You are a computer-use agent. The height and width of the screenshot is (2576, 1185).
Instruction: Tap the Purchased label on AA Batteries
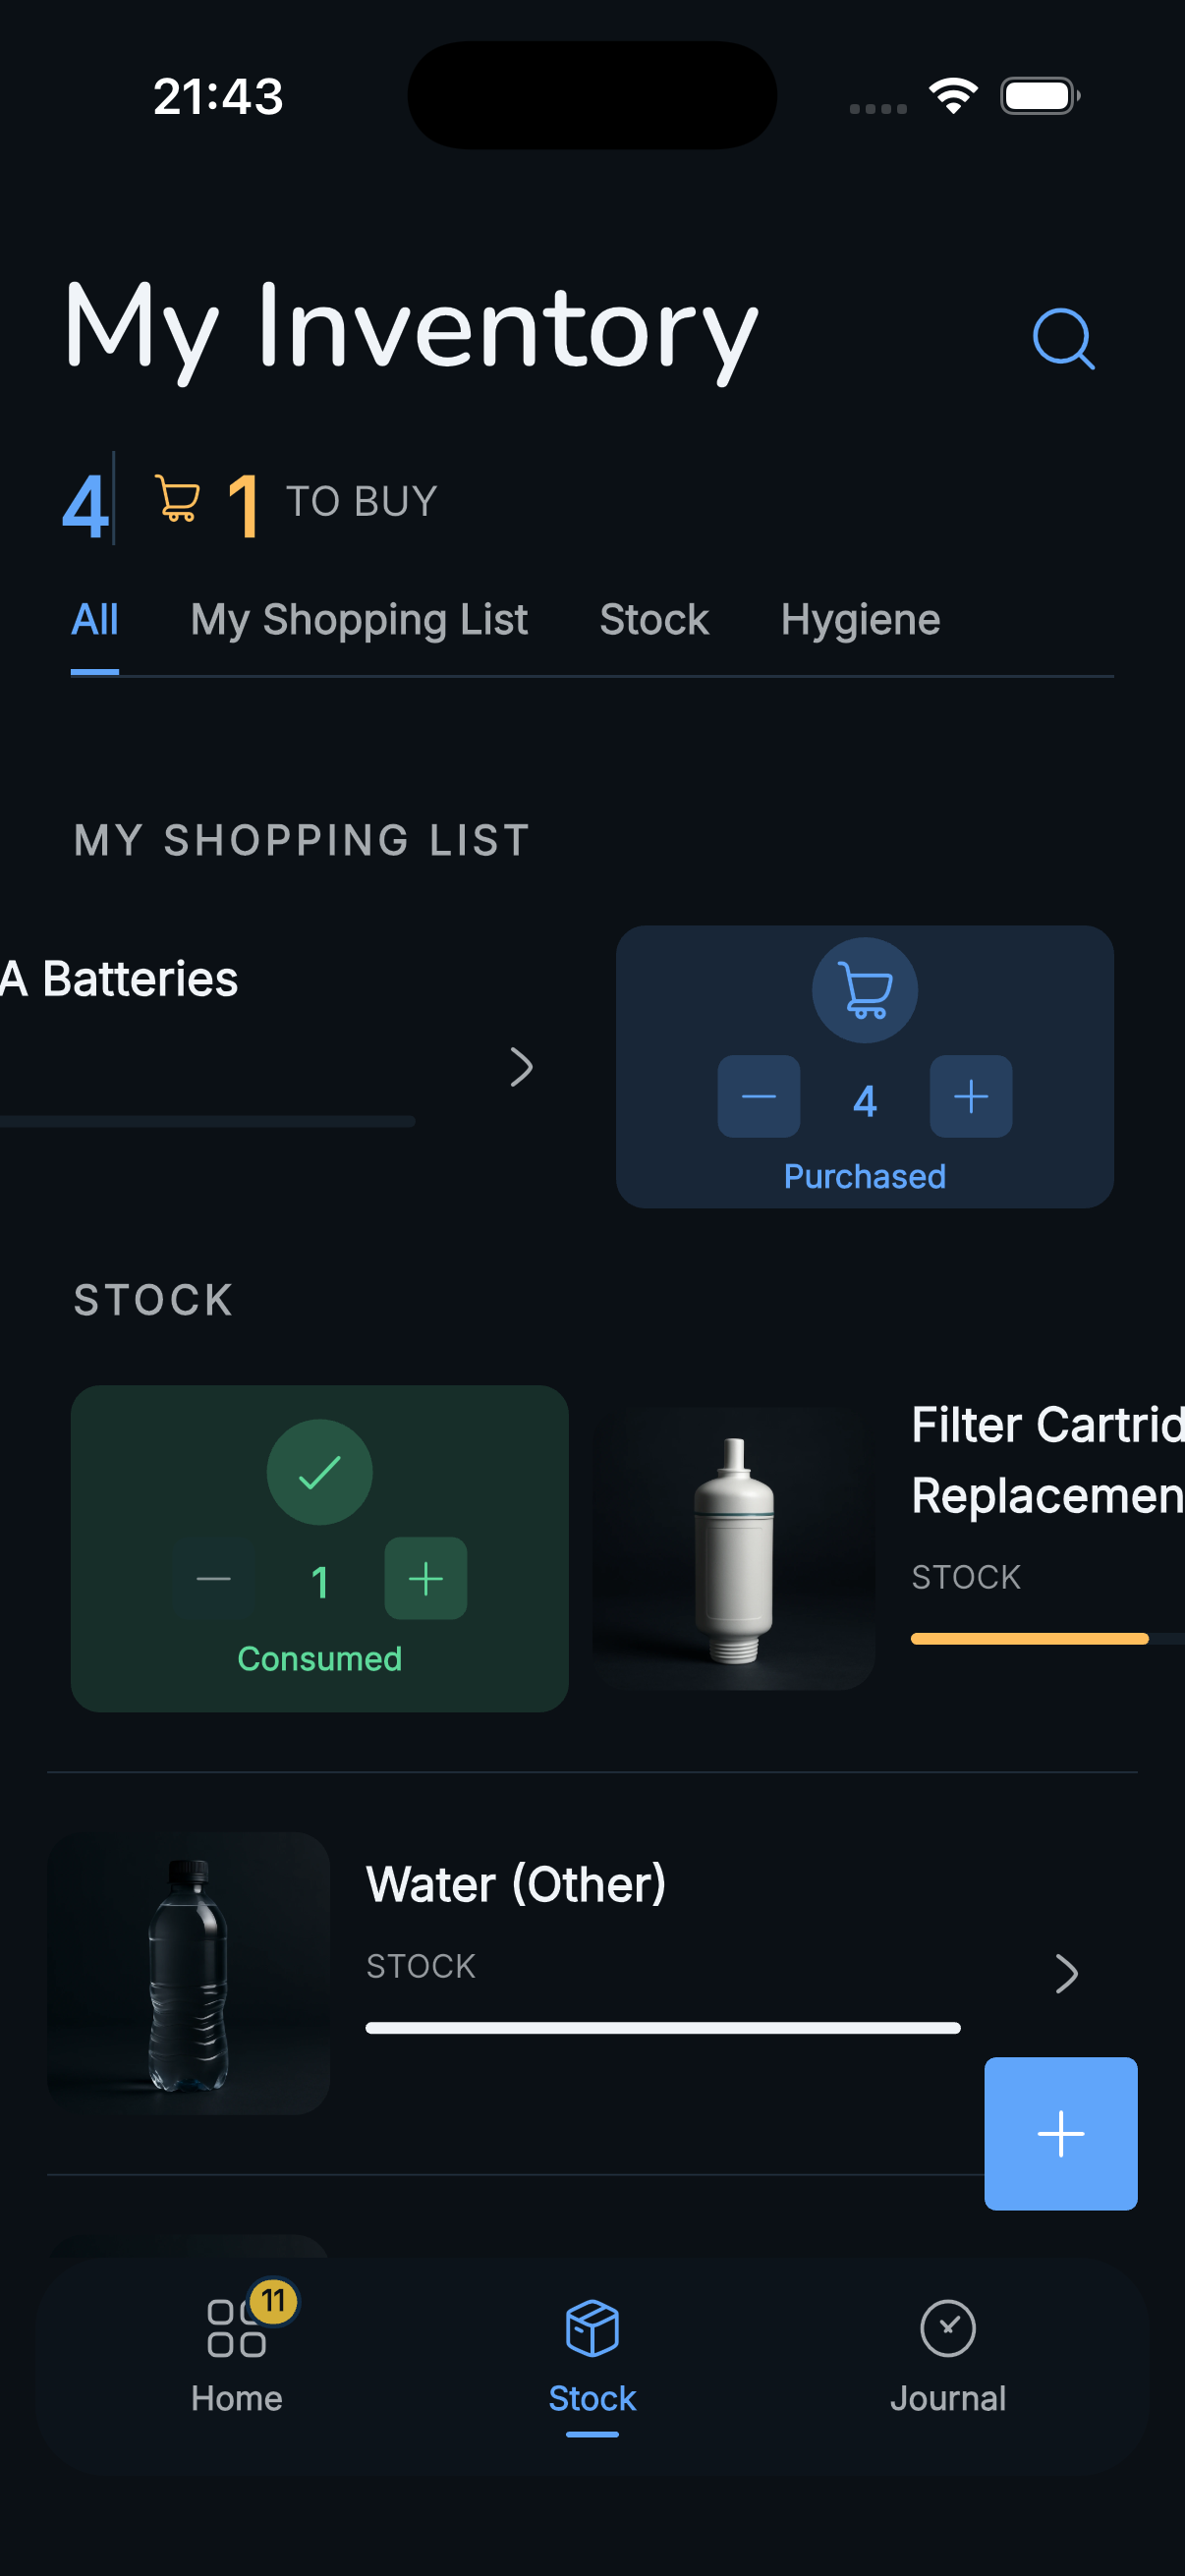864,1176
